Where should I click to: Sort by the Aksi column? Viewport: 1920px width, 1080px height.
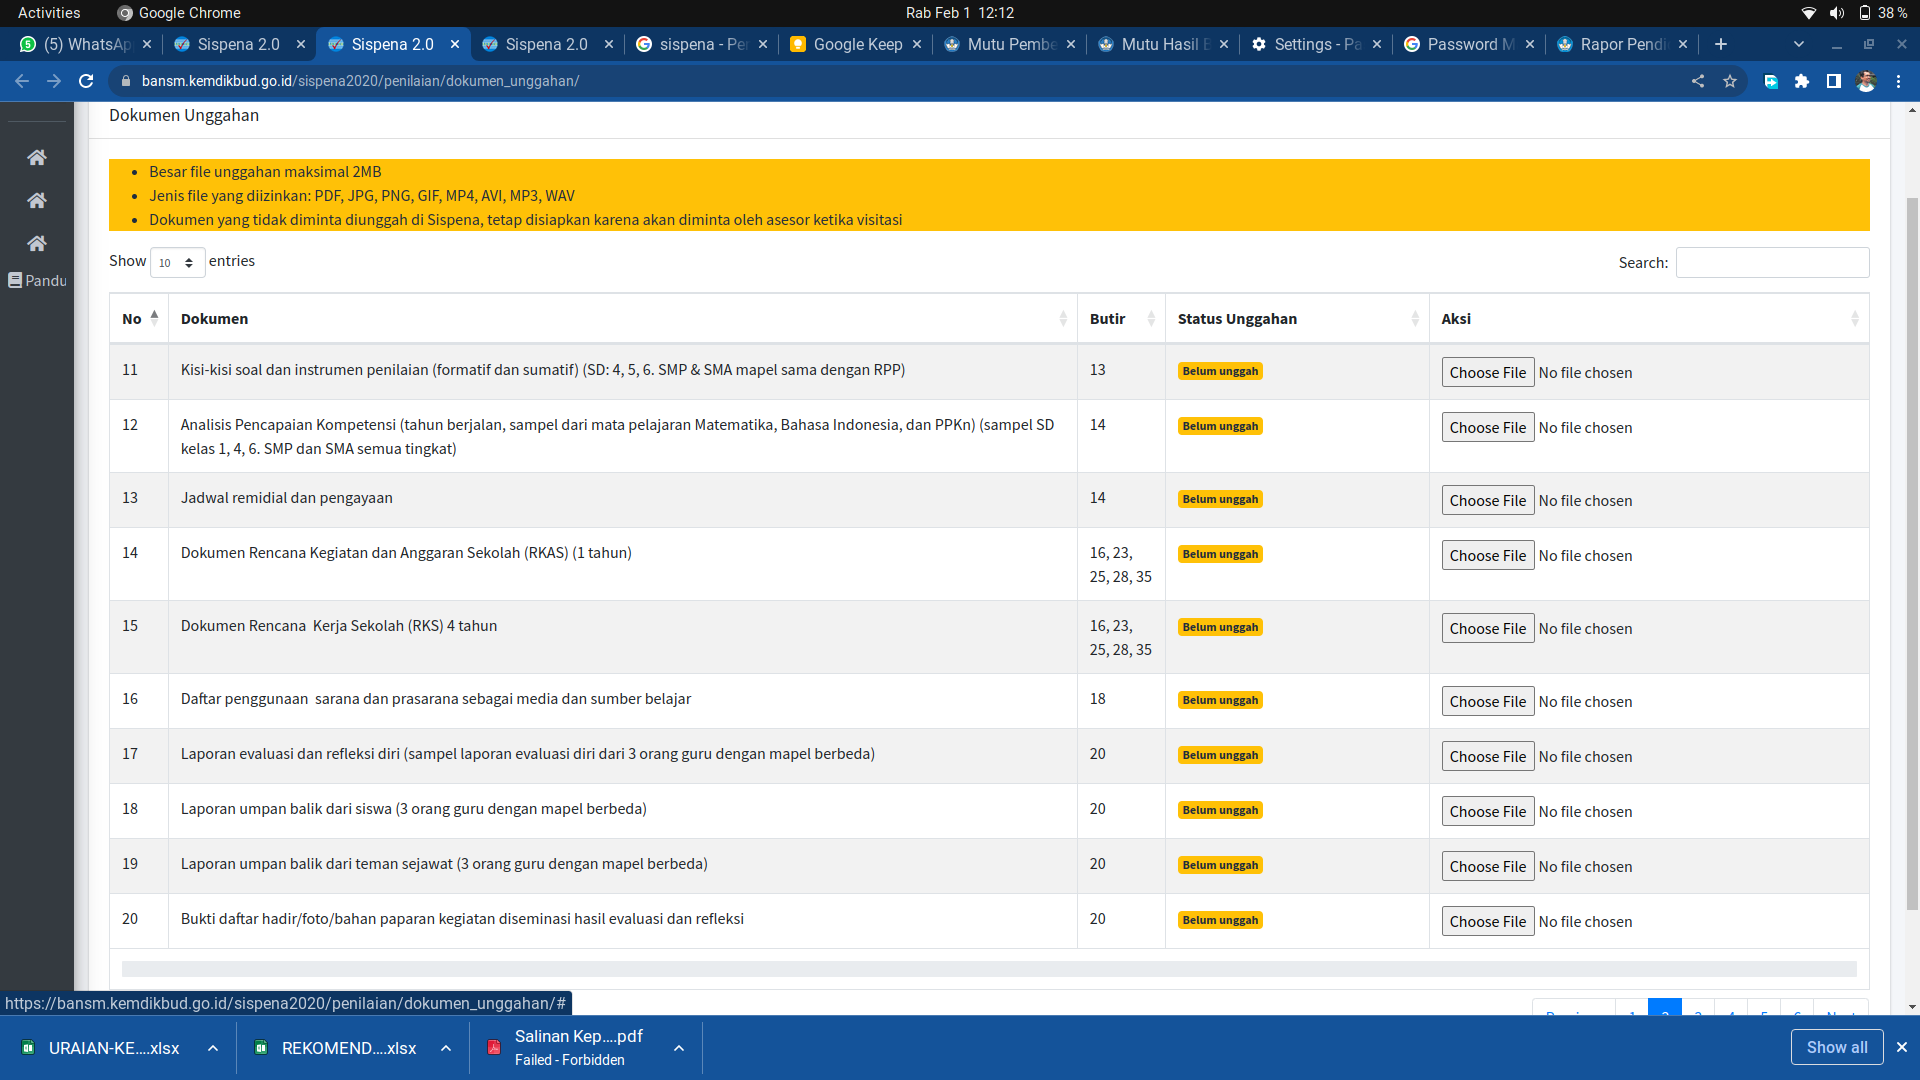tap(1649, 318)
